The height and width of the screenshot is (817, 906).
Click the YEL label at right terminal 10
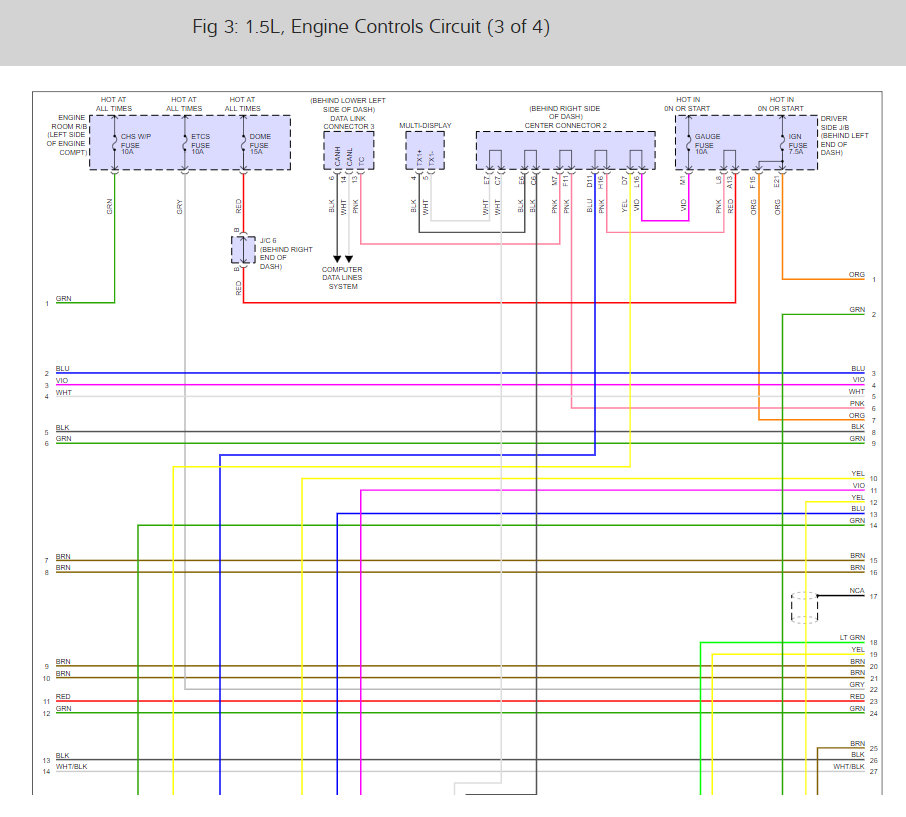tap(858, 474)
